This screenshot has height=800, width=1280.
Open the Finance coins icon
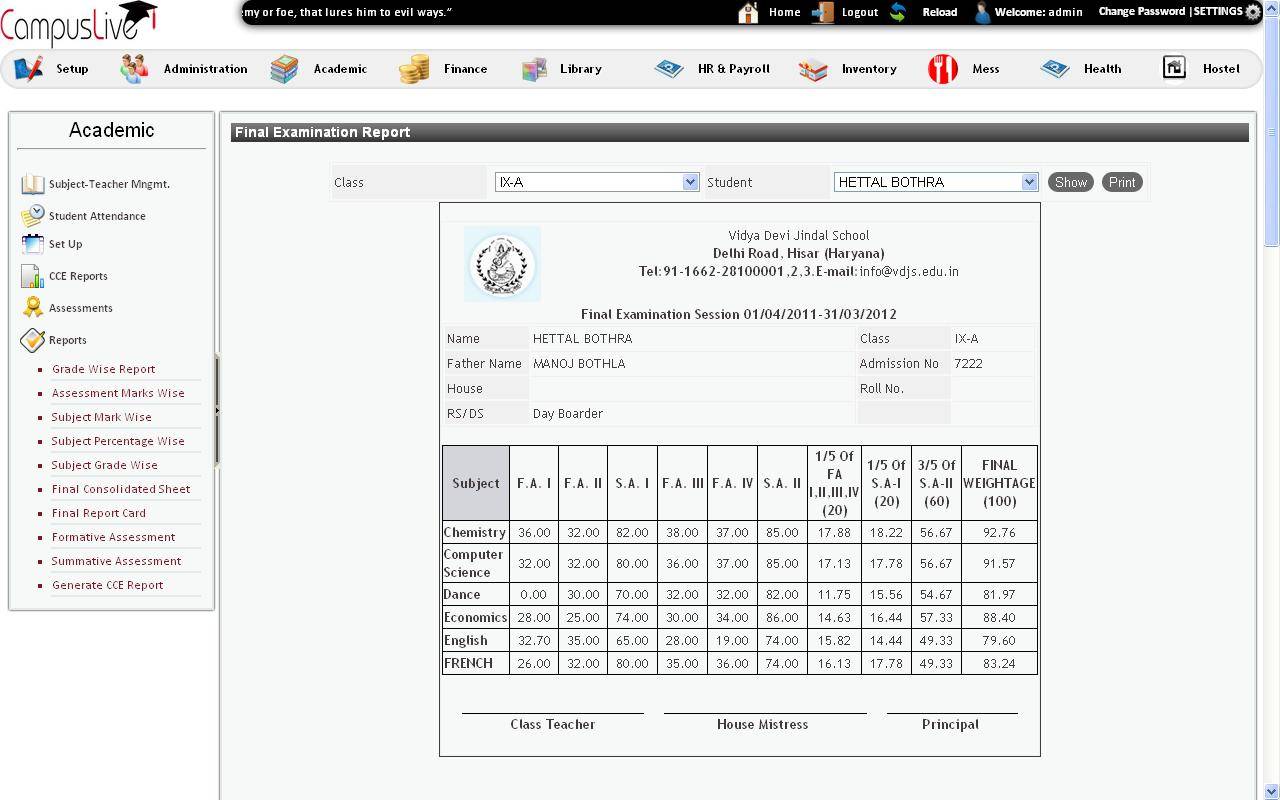414,68
